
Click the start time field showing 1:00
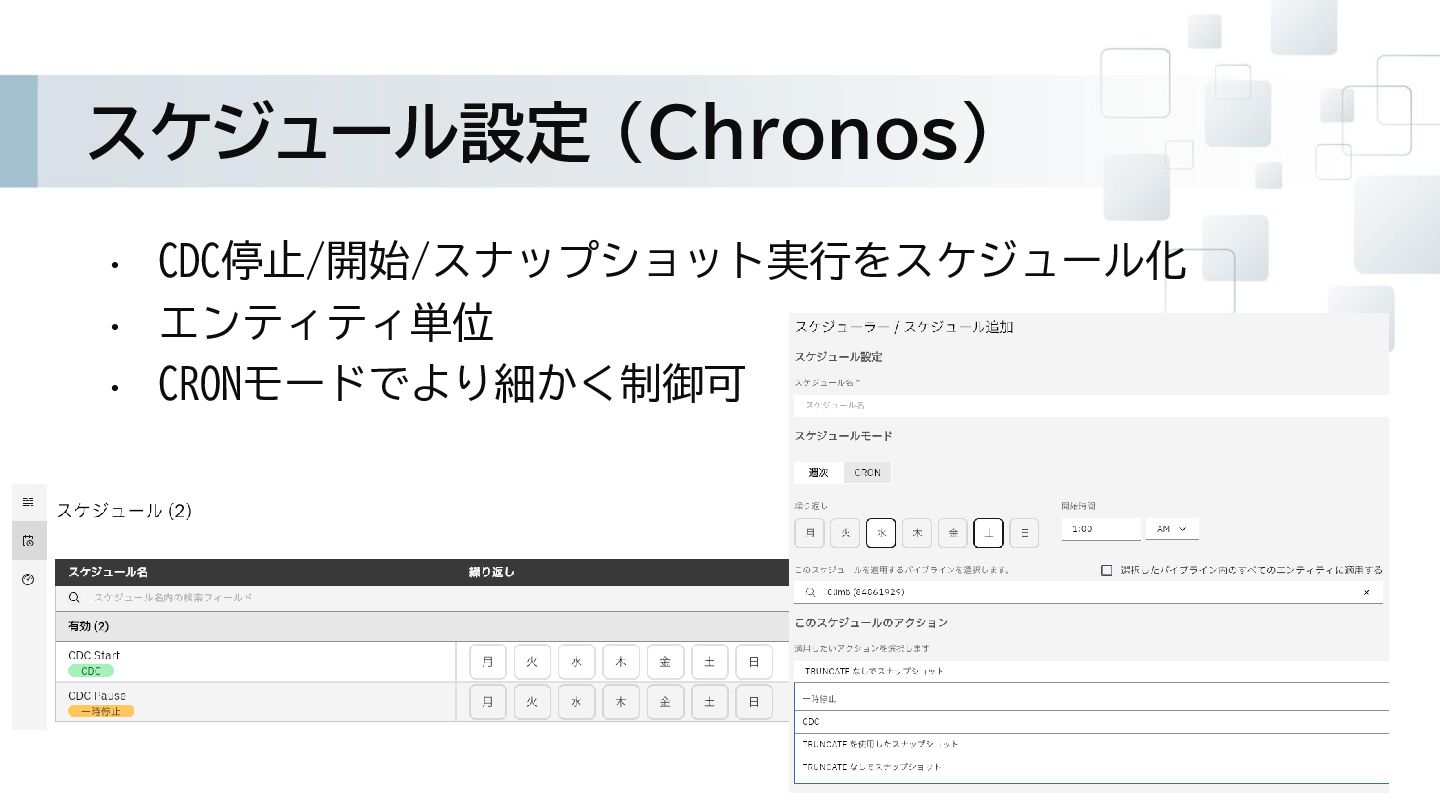tap(1101, 528)
